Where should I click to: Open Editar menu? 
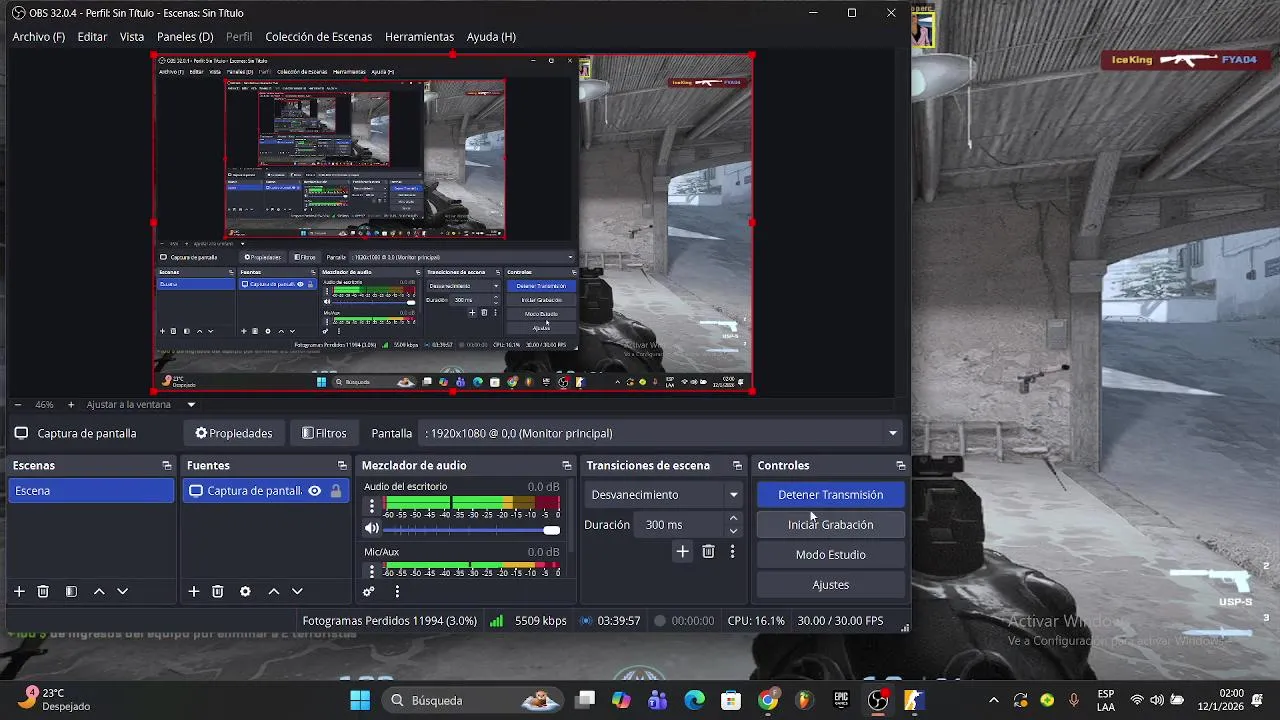[x=92, y=37]
